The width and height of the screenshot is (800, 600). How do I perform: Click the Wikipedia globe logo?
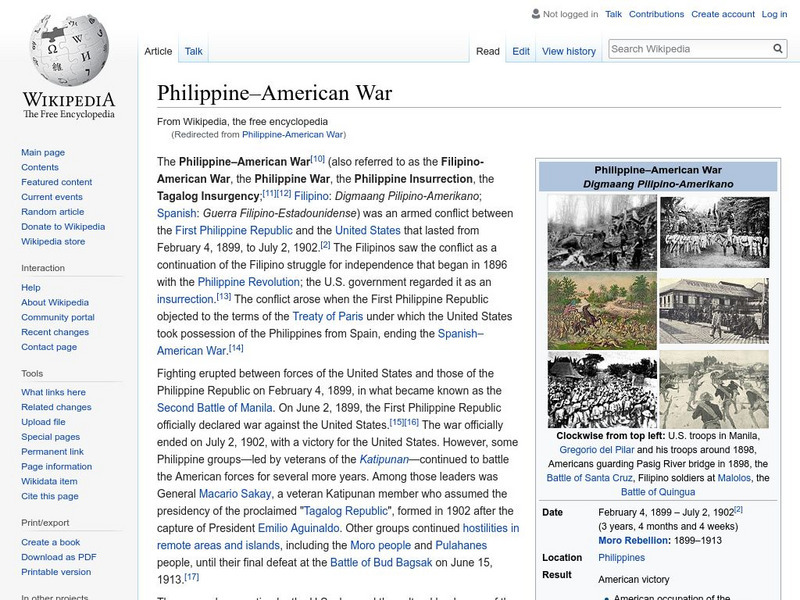[x=68, y=50]
